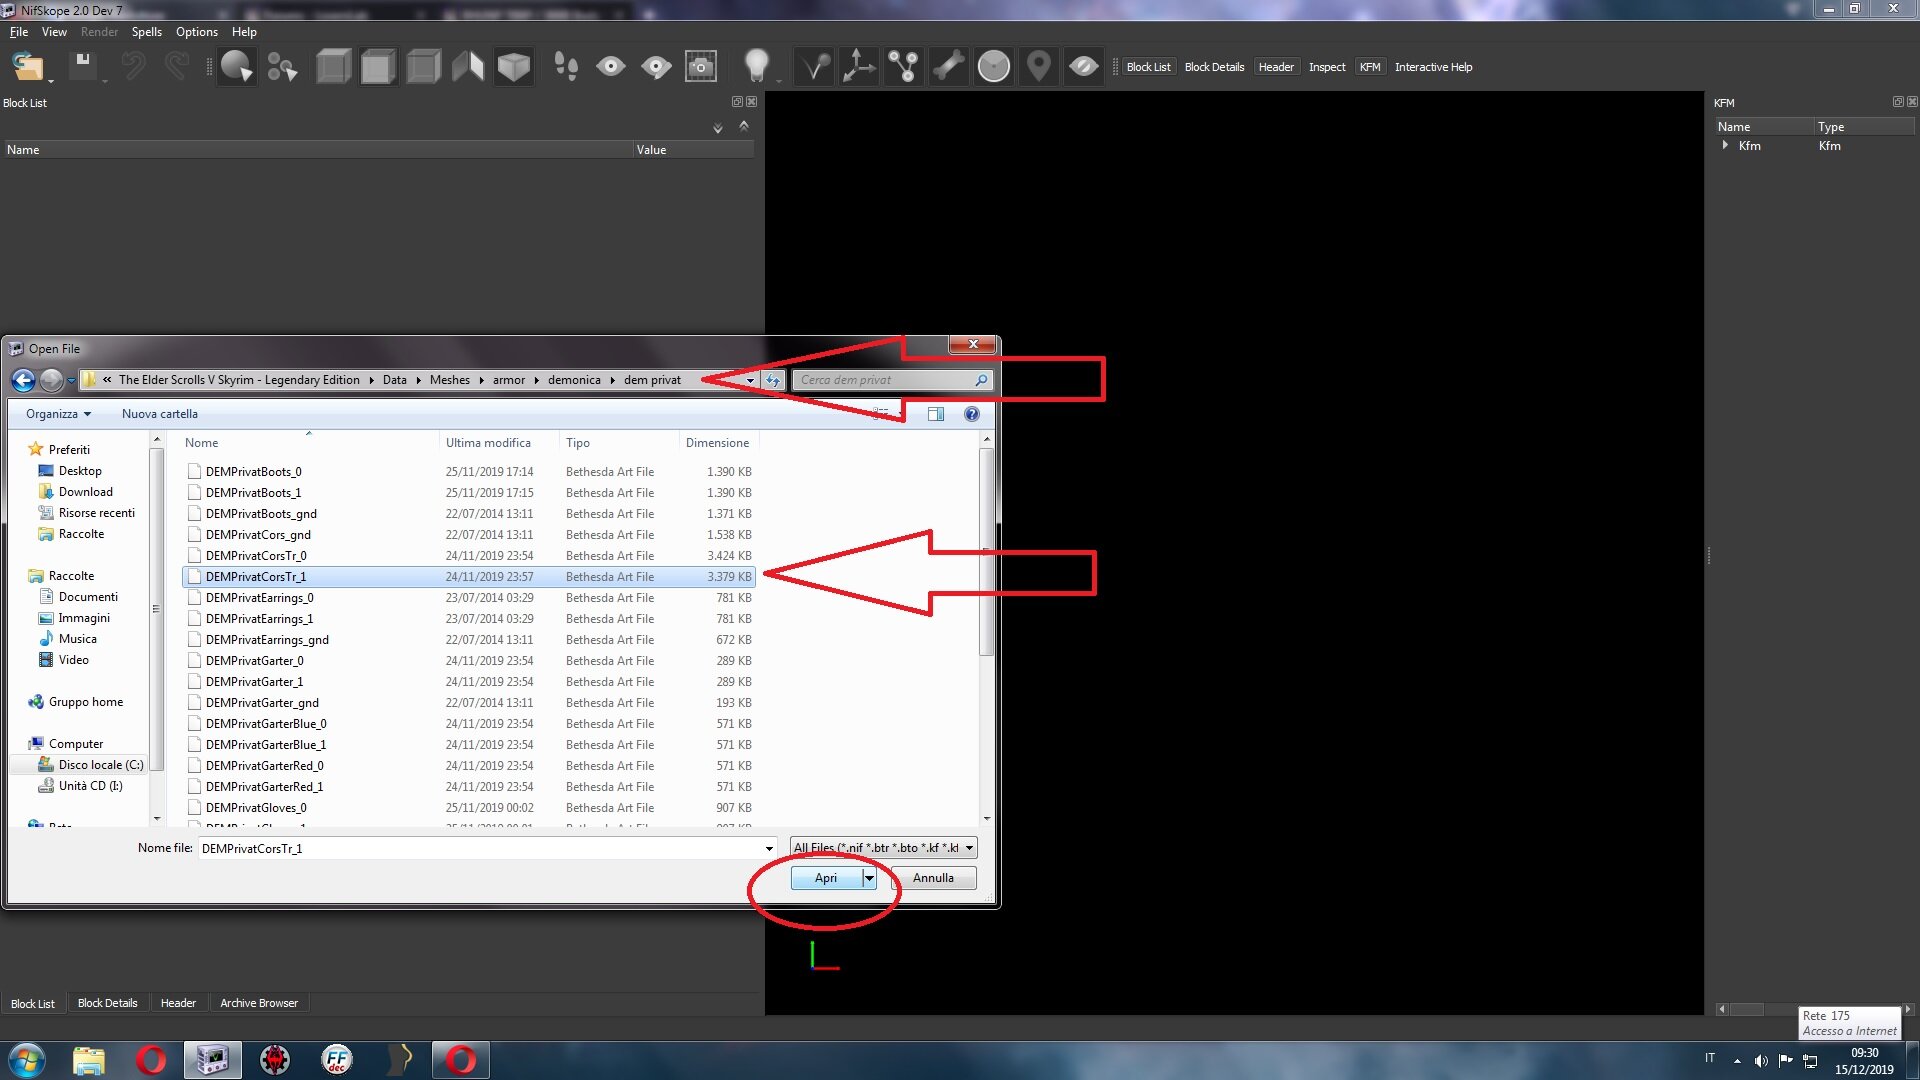Viewport: 1920px width, 1080px height.
Task: Select file DEMPrivatBoots_0
Action: pyautogui.click(x=469, y=472)
